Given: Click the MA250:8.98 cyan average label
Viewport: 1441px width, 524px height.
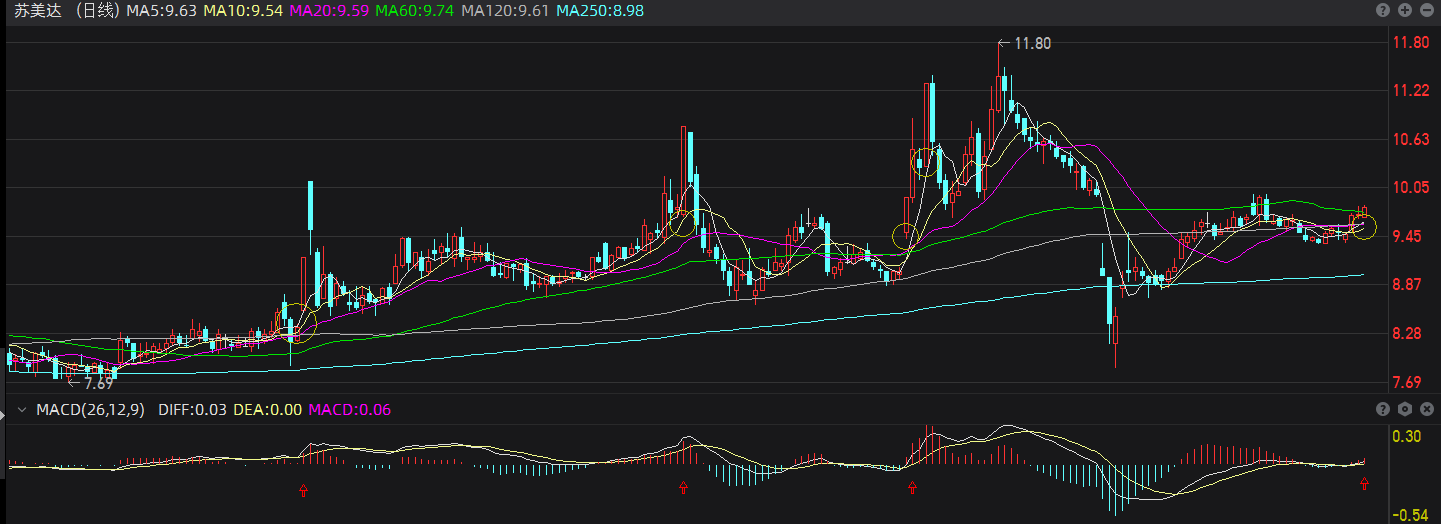Looking at the screenshot, I should 600,11.
